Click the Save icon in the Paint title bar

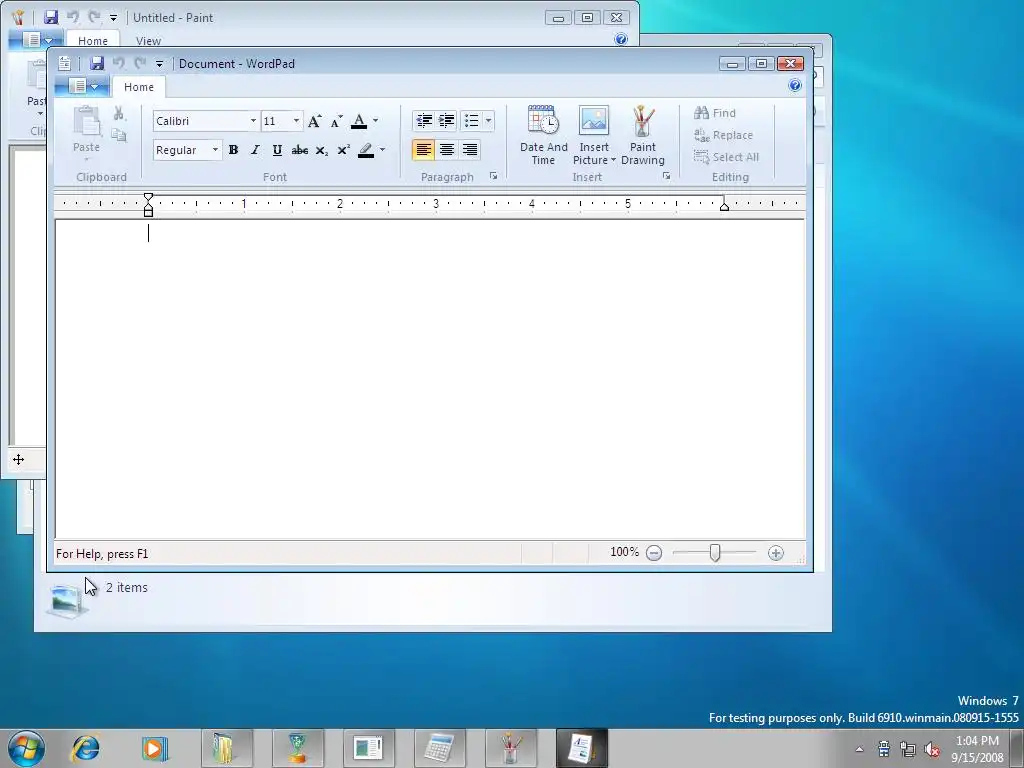[51, 18]
